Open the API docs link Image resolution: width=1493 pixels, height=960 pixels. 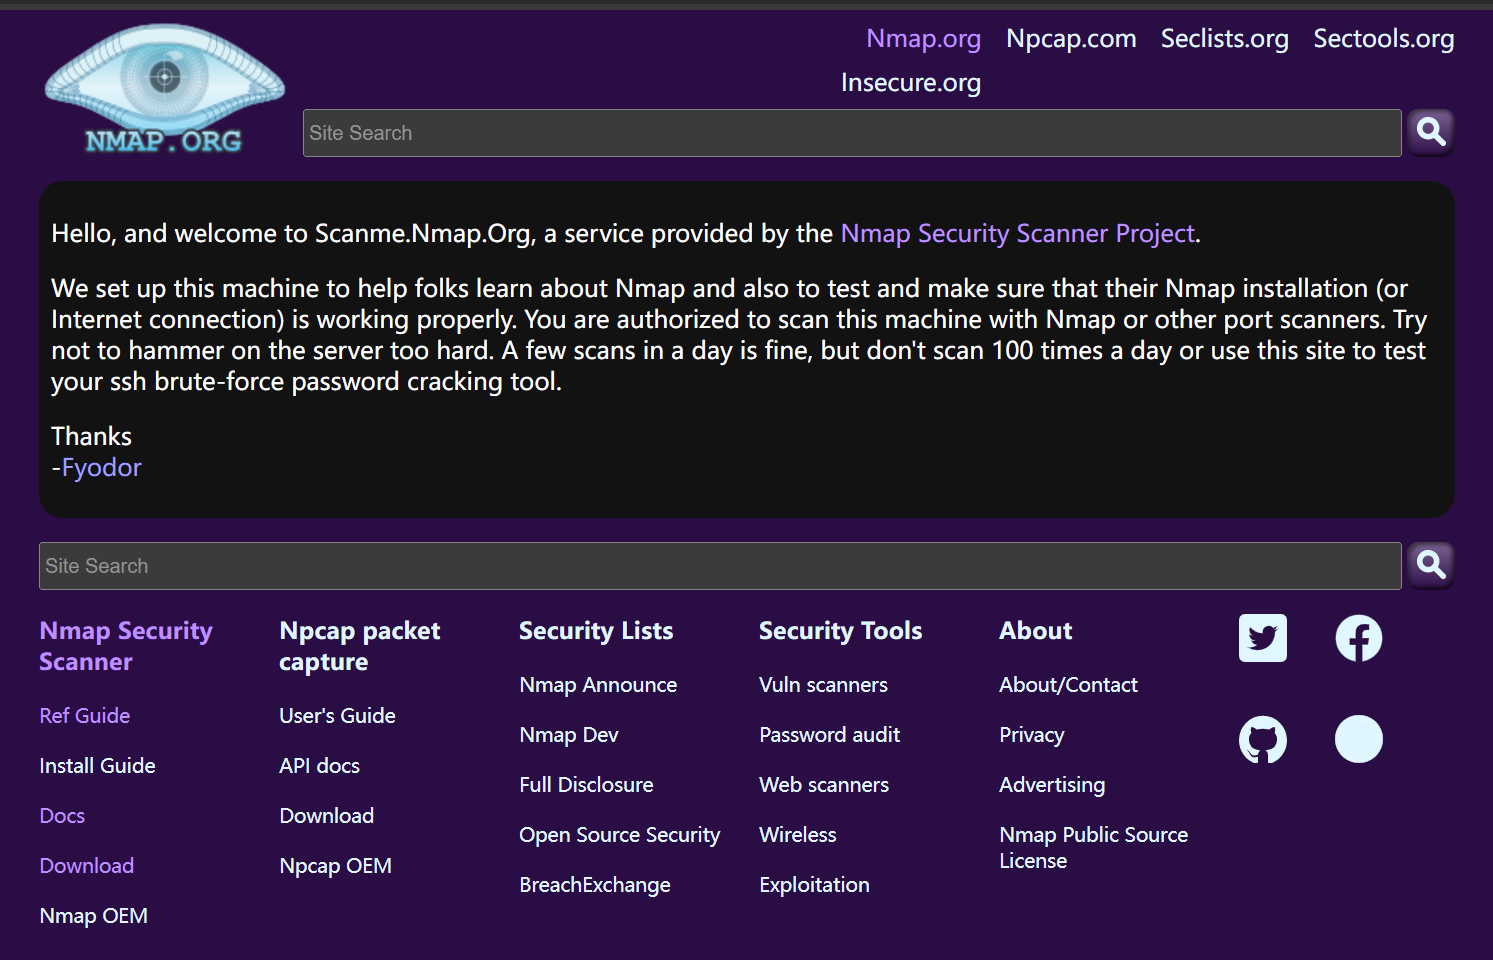319,766
